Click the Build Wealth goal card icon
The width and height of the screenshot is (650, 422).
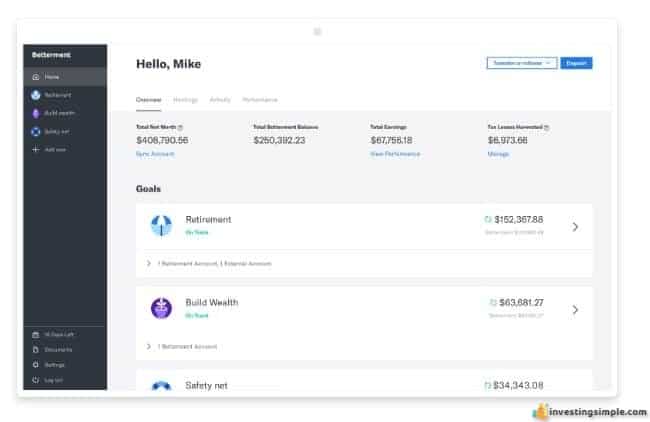(x=161, y=308)
